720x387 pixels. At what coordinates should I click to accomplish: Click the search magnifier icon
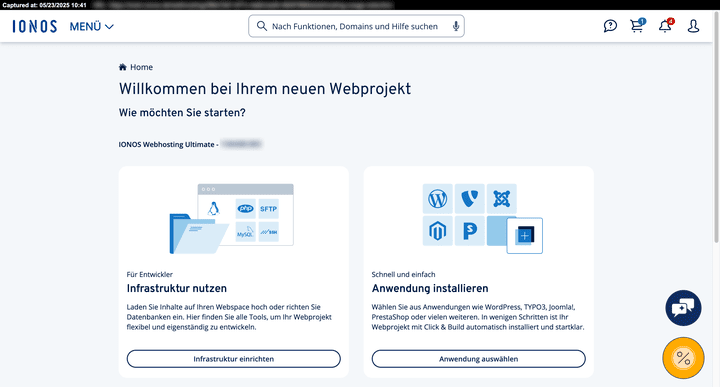[x=262, y=26]
